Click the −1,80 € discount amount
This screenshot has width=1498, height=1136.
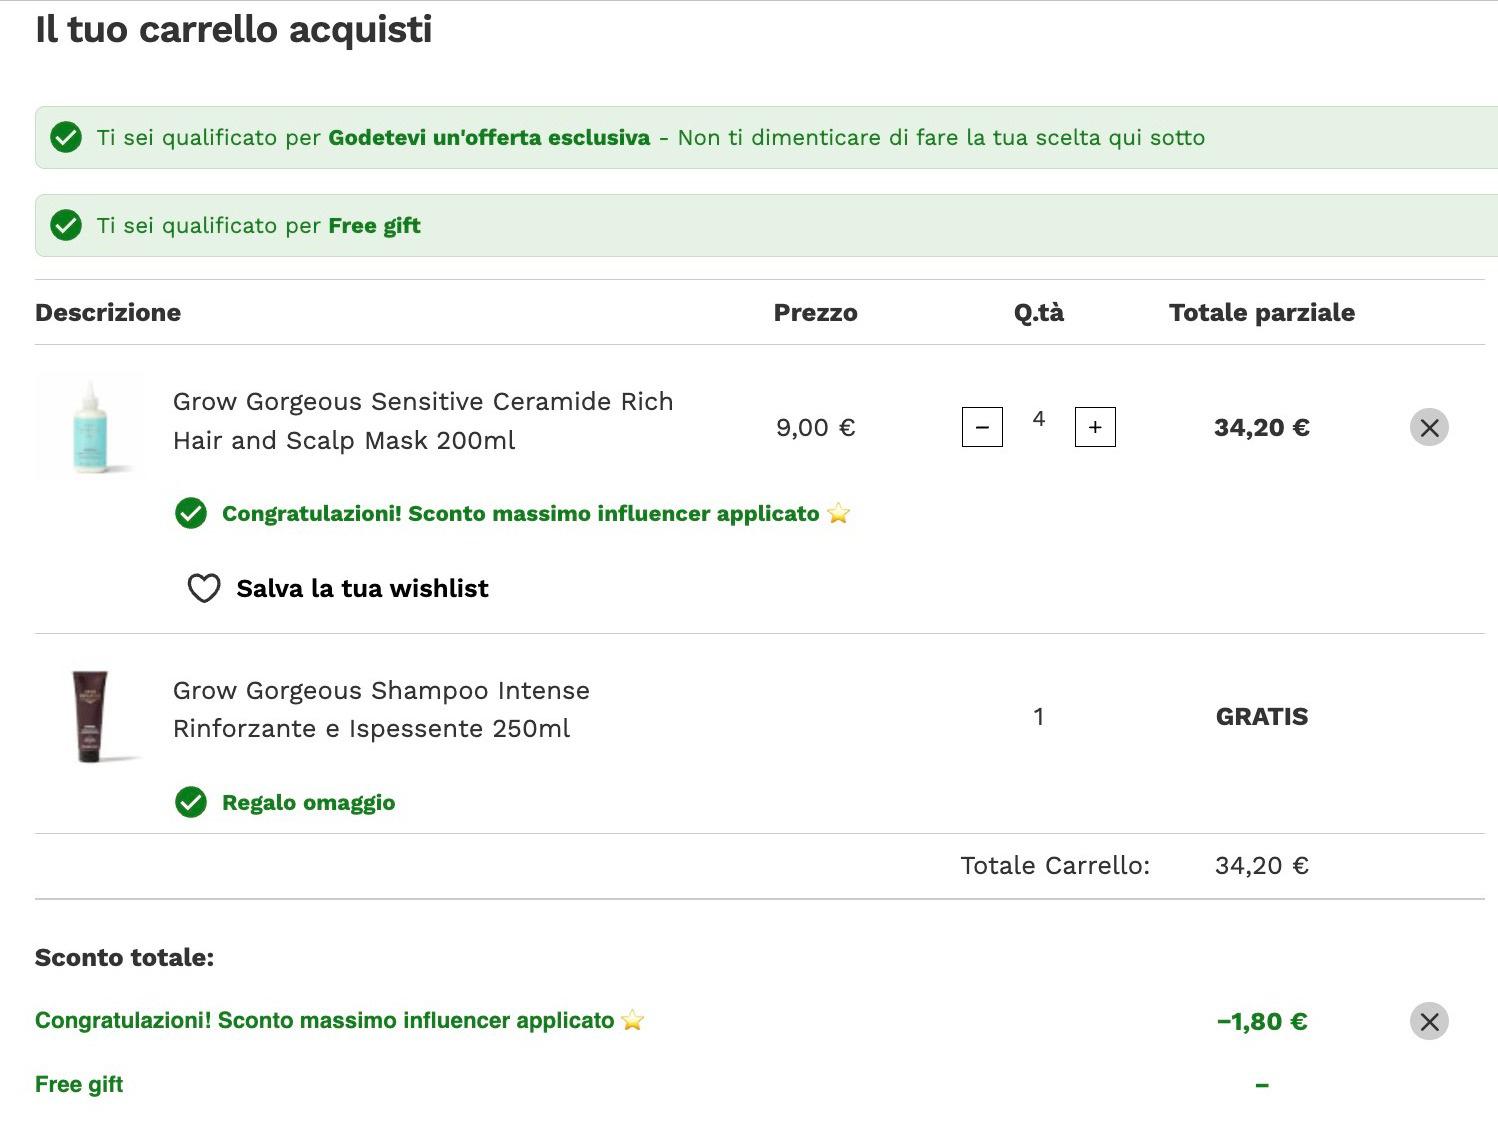pos(1262,1021)
